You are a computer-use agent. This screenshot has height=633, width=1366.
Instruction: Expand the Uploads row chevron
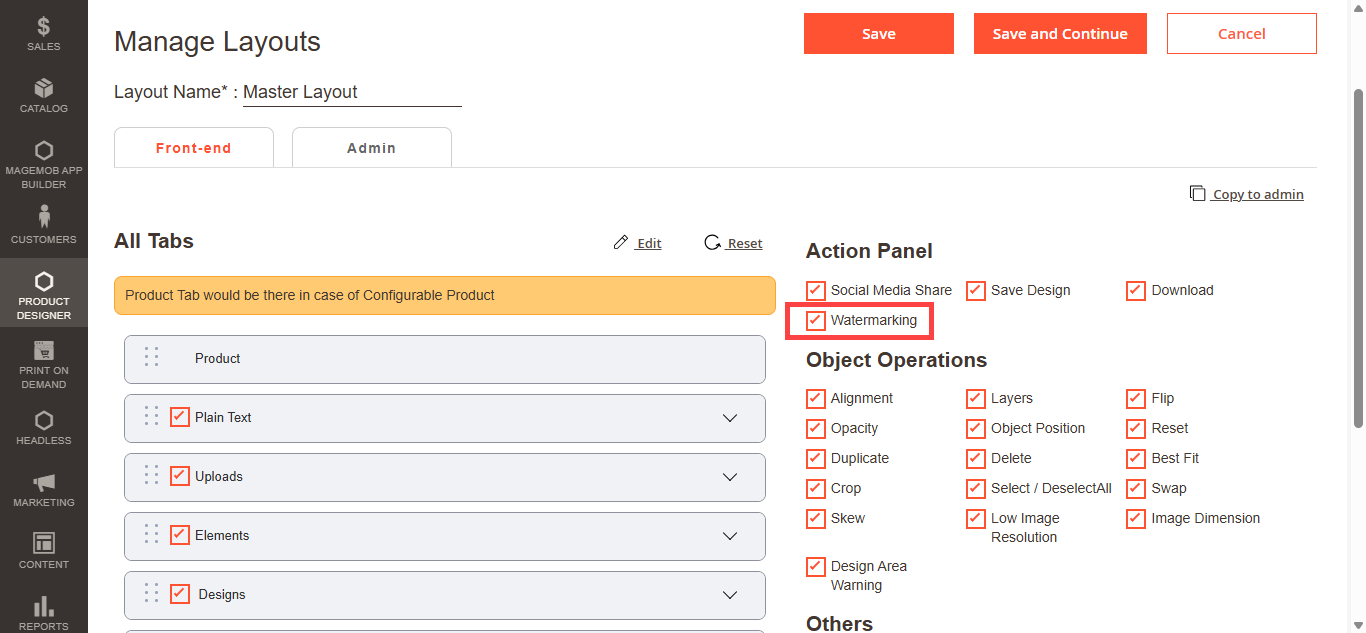click(730, 477)
